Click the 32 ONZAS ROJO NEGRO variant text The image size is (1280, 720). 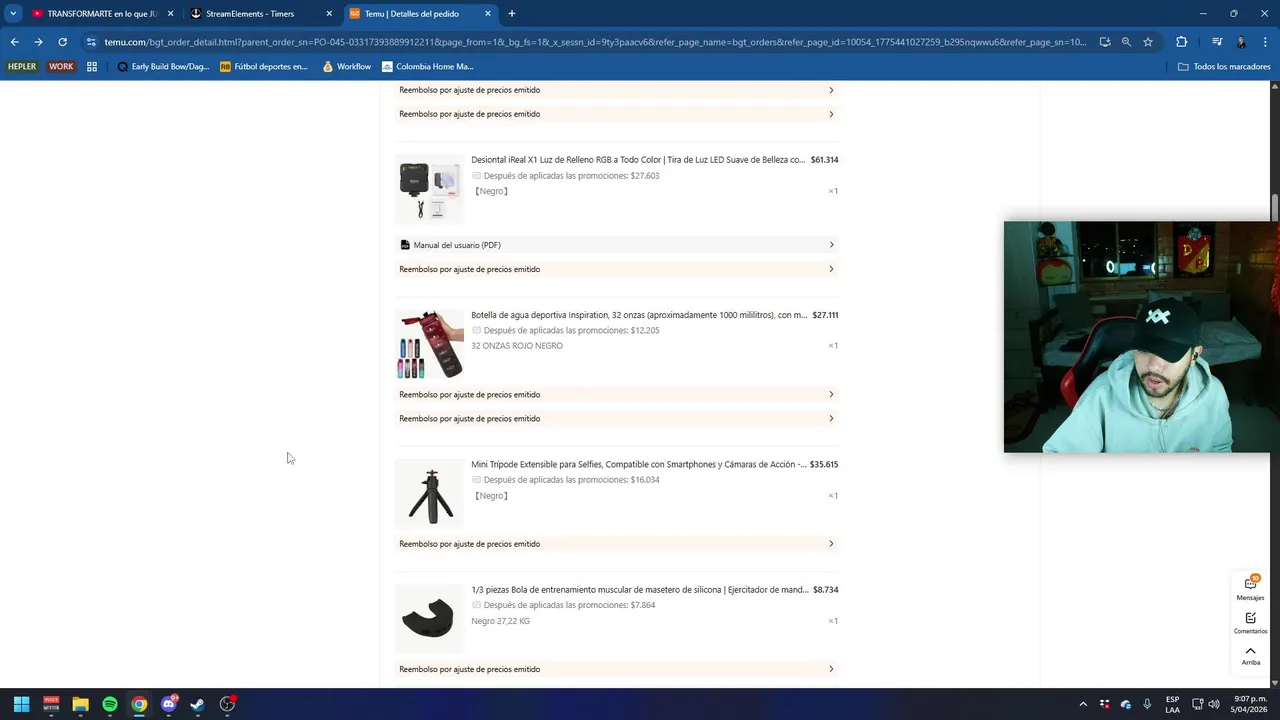click(x=517, y=346)
